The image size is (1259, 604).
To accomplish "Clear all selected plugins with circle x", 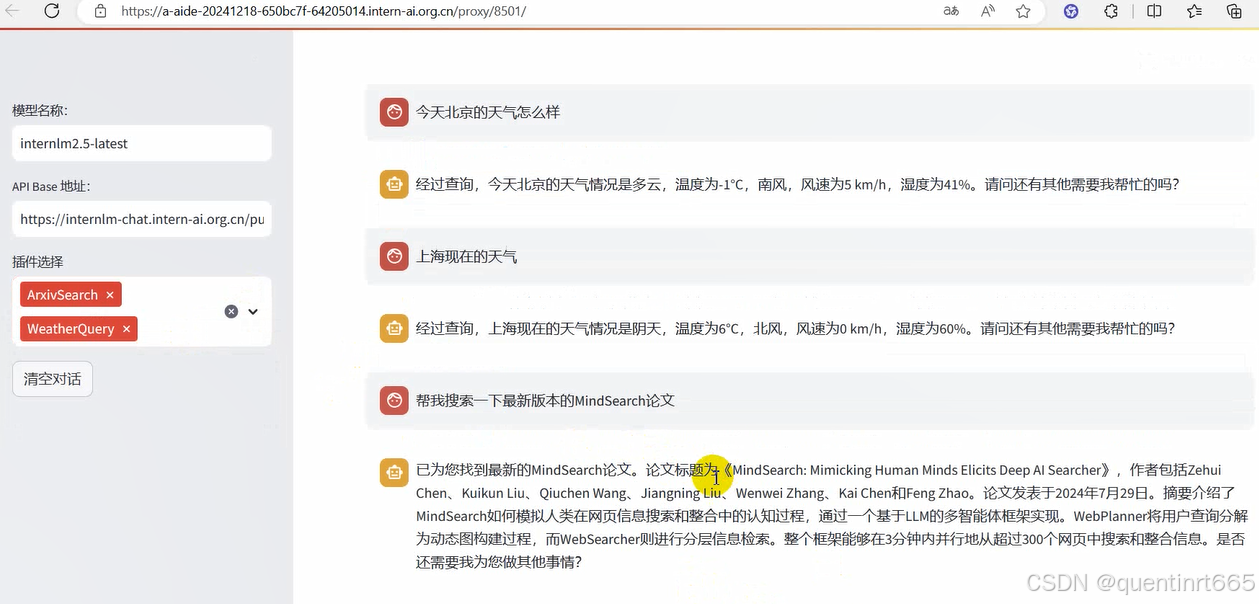I will (x=231, y=311).
